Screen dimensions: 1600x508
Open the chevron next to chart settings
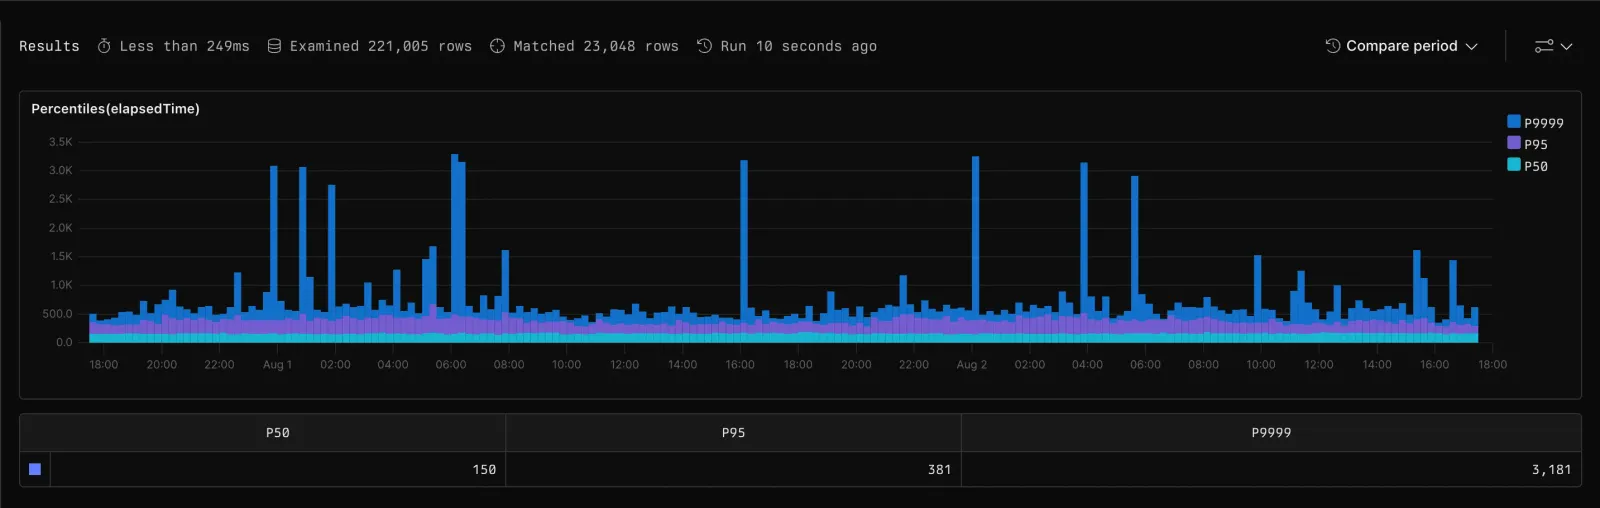1567,47
